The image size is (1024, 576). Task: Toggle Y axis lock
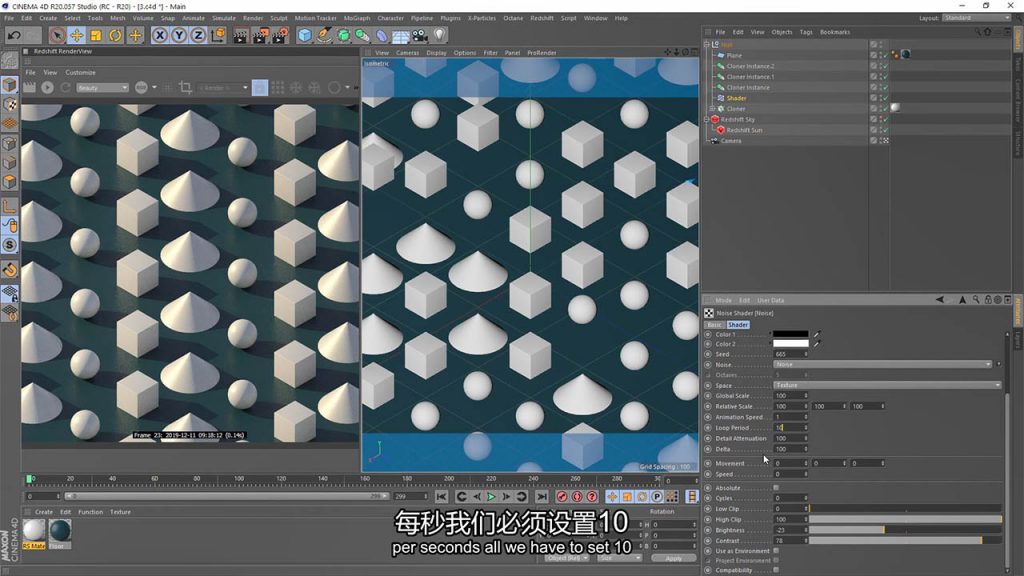179,35
